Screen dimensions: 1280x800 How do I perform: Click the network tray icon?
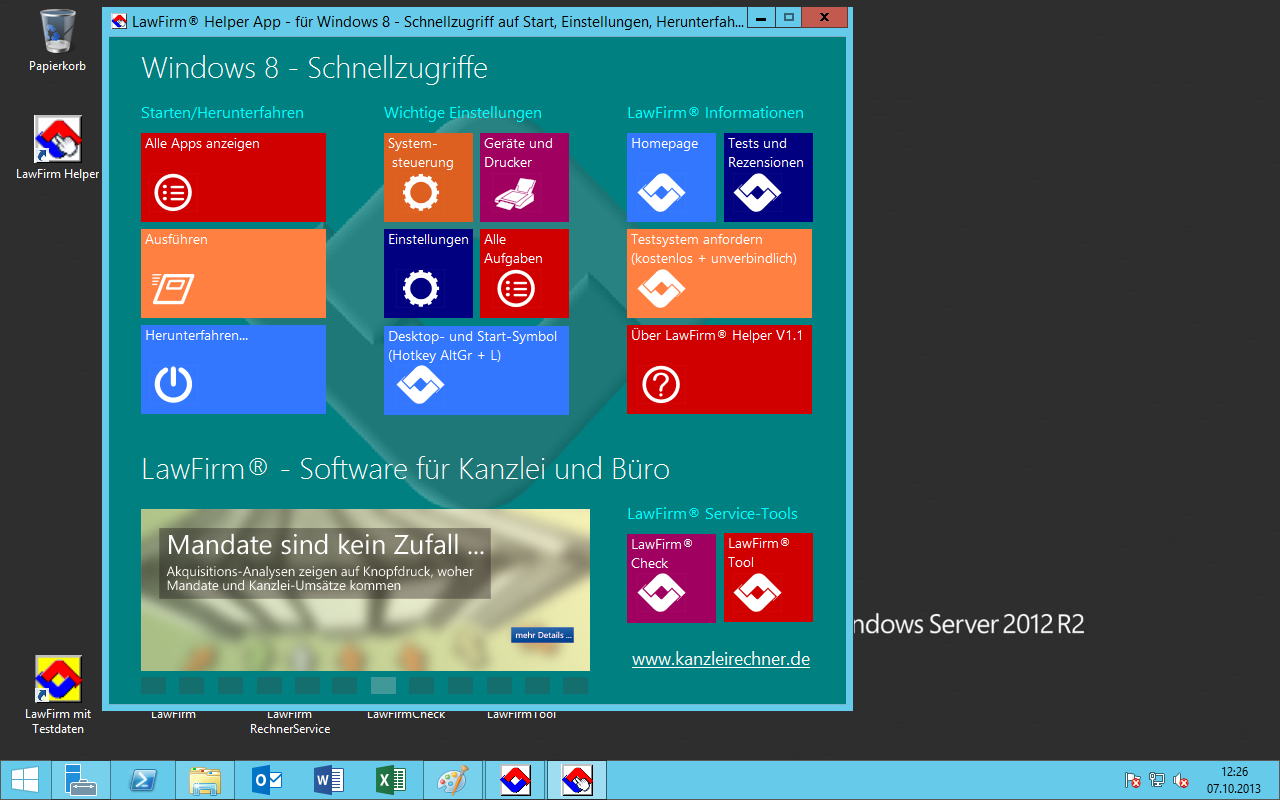(x=1157, y=780)
